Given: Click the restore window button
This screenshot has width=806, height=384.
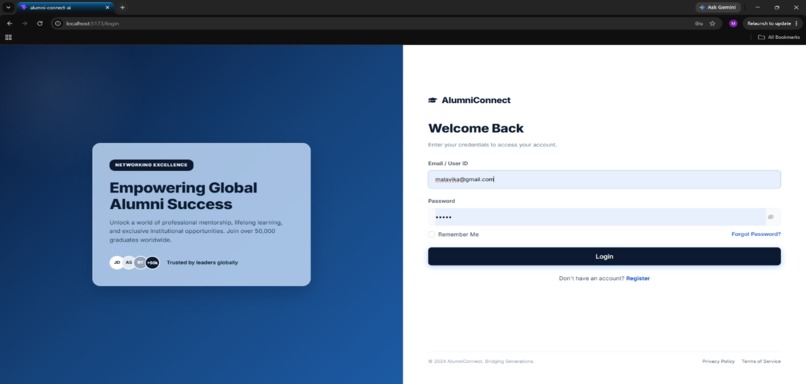Looking at the screenshot, I should click(777, 8).
